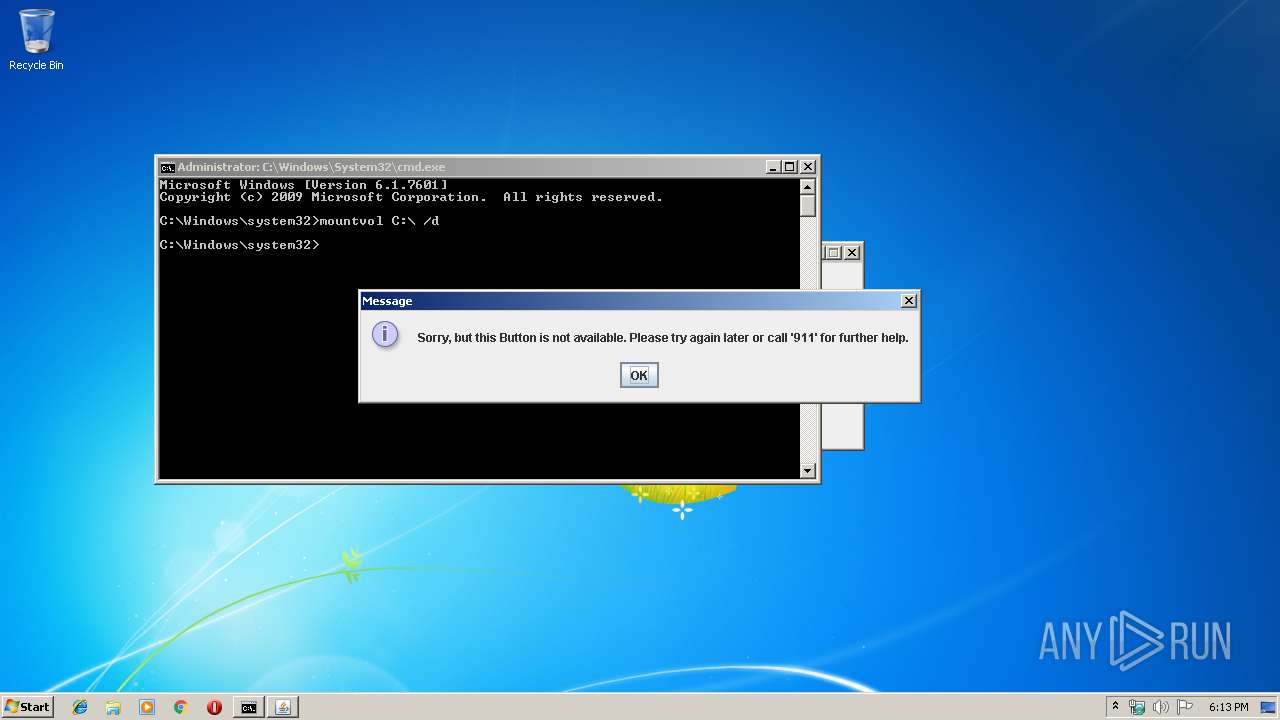Open Action Center flag tray icon
This screenshot has height=720, width=1280.
pos(1185,707)
